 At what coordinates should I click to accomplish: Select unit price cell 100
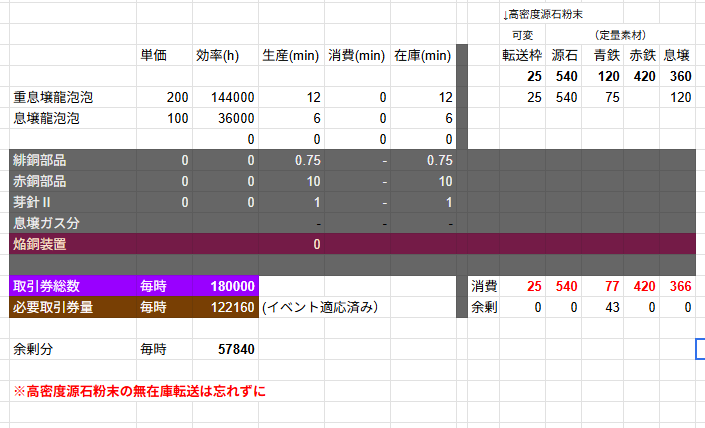[165, 118]
